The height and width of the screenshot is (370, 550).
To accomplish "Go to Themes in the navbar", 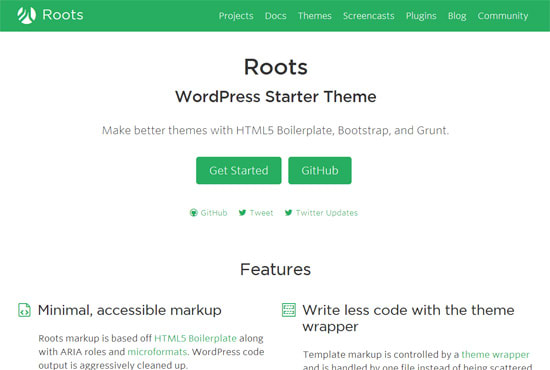I will (x=315, y=16).
